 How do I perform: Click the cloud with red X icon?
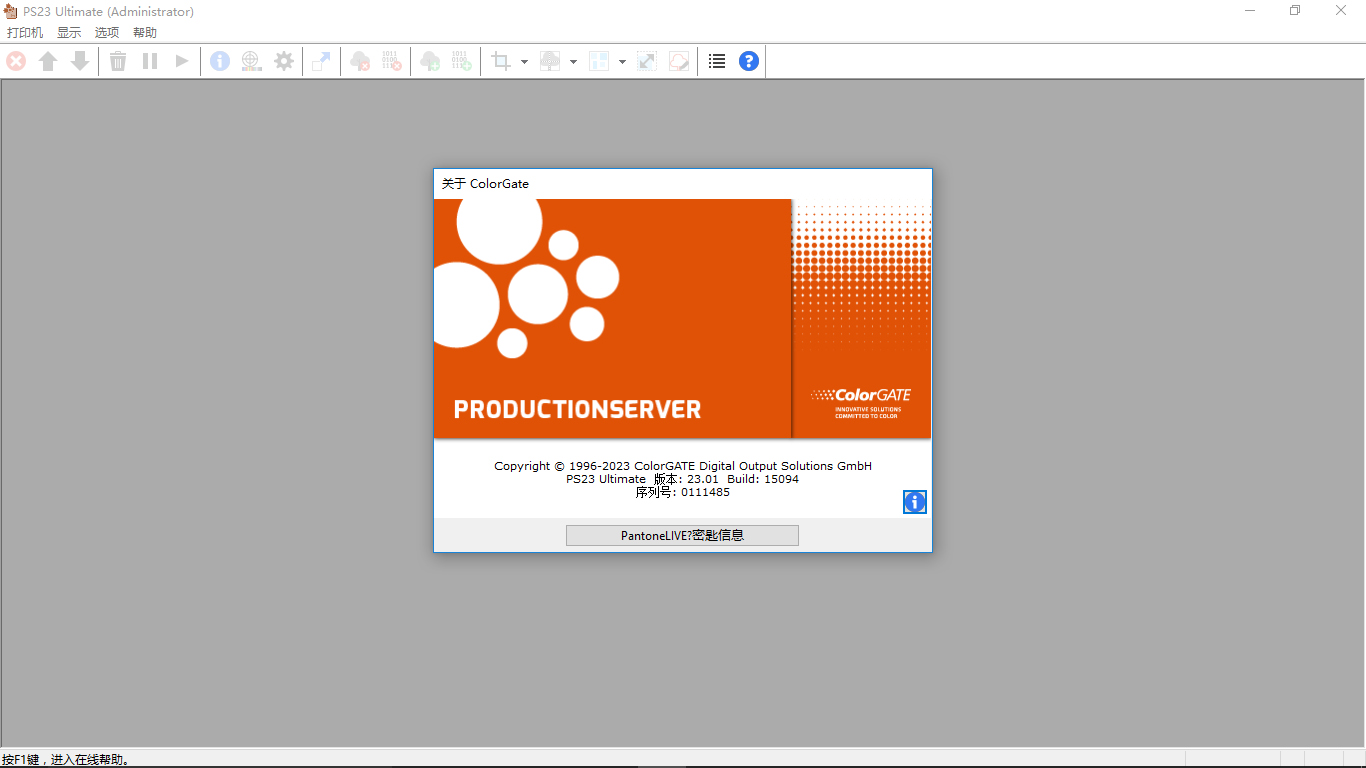(360, 61)
